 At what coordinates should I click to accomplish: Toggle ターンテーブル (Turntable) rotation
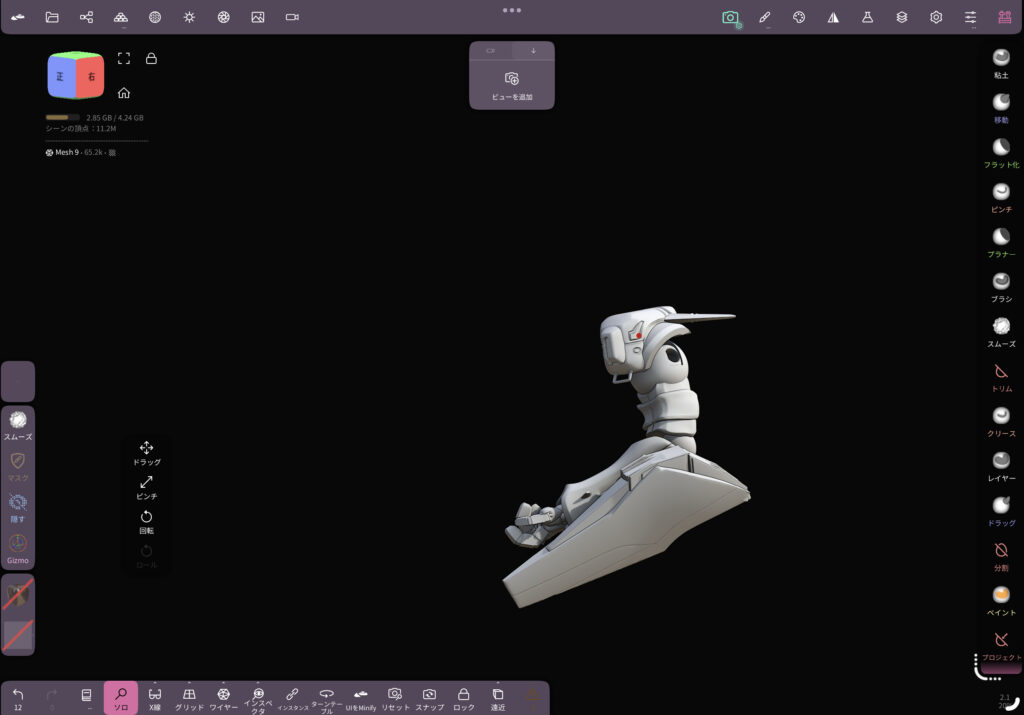click(x=327, y=700)
